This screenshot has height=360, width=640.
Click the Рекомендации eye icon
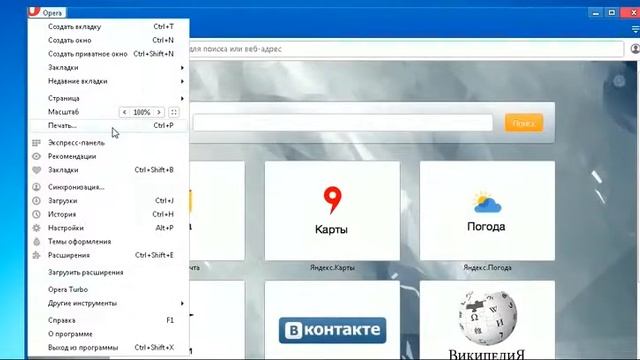(x=36, y=156)
